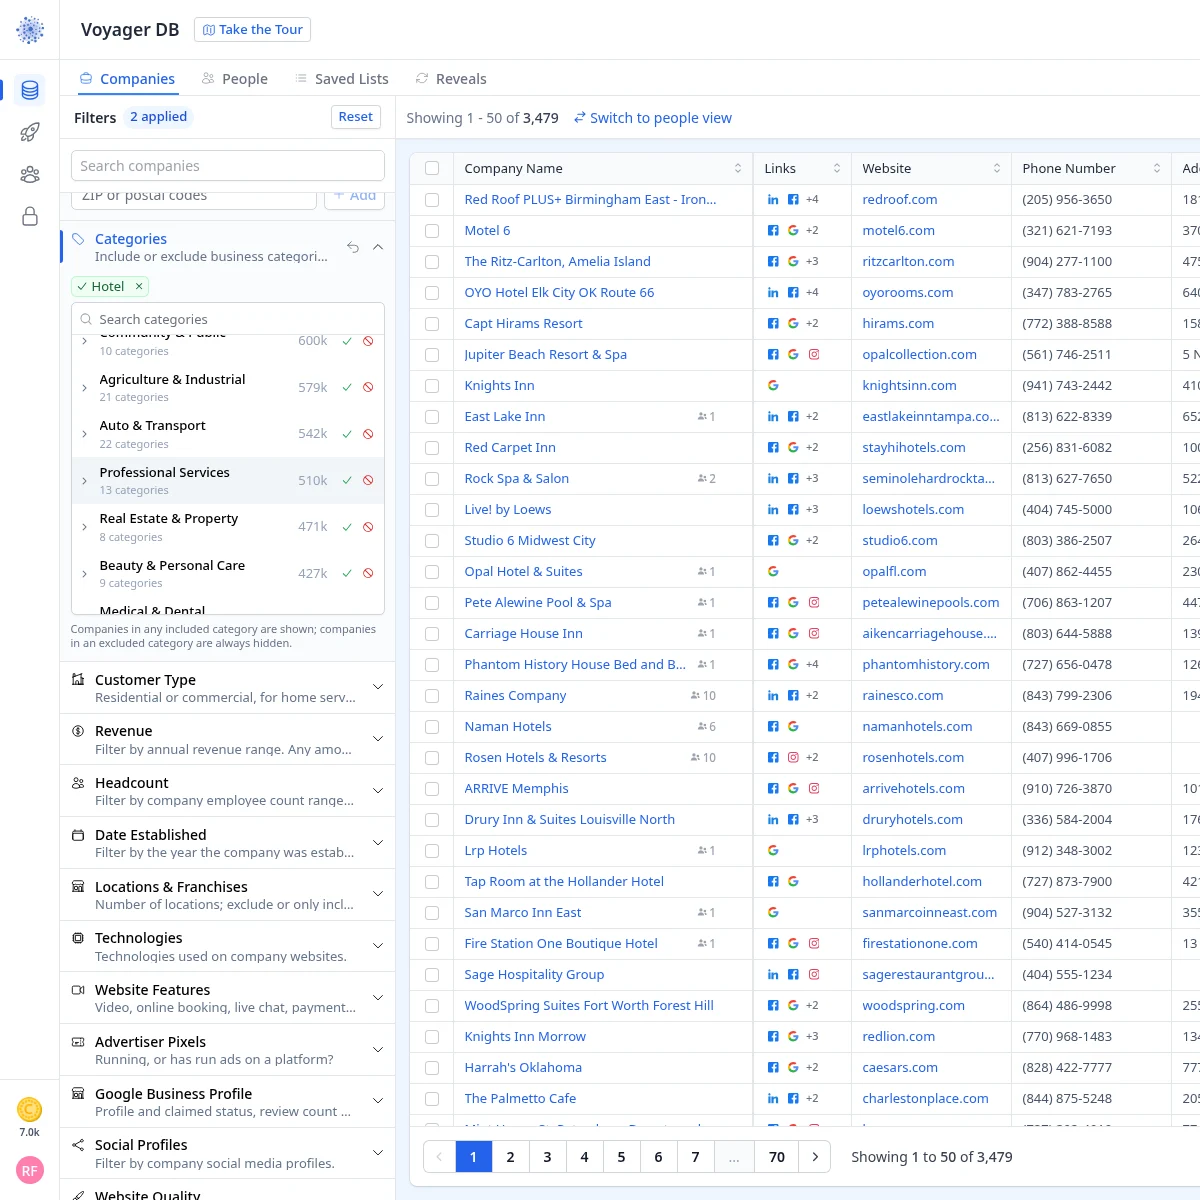Switch to people view link
The image size is (1200, 1200).
click(652, 118)
